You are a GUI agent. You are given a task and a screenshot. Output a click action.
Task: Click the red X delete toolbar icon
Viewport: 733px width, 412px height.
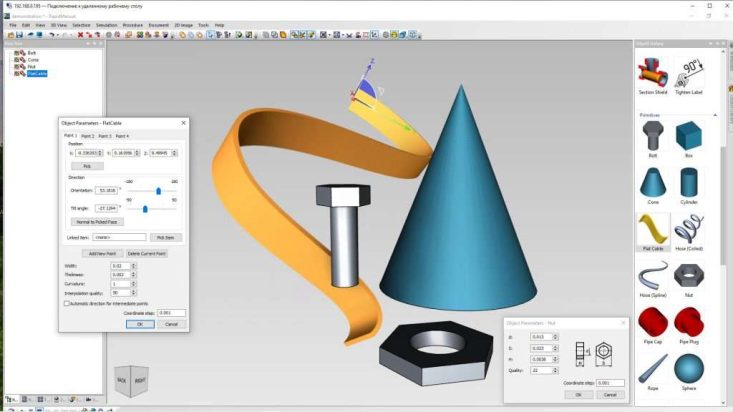[x=80, y=35]
